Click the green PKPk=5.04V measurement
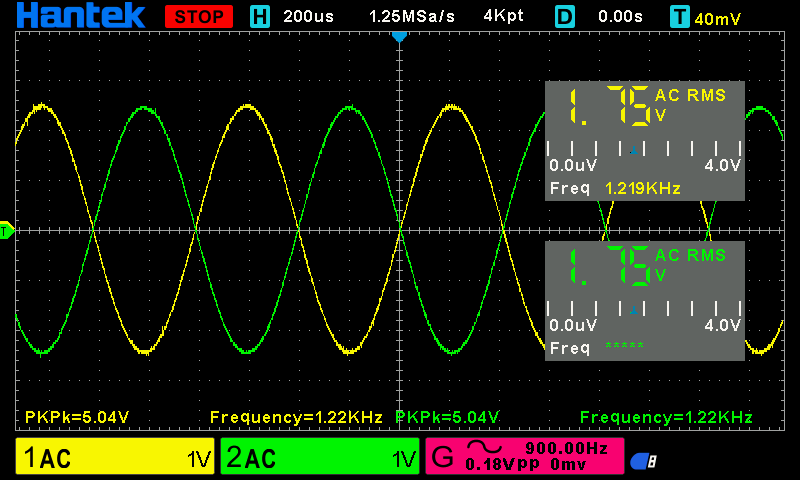The image size is (800, 480). 447,417
